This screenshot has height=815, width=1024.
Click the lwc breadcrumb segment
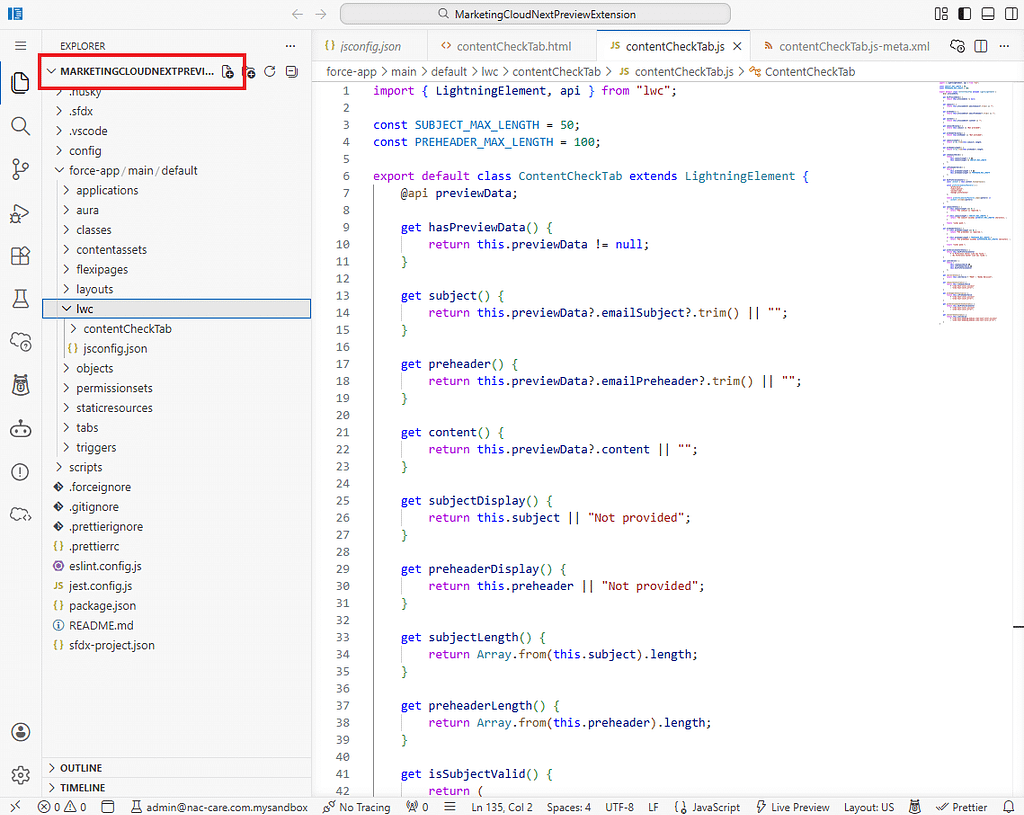click(x=490, y=72)
